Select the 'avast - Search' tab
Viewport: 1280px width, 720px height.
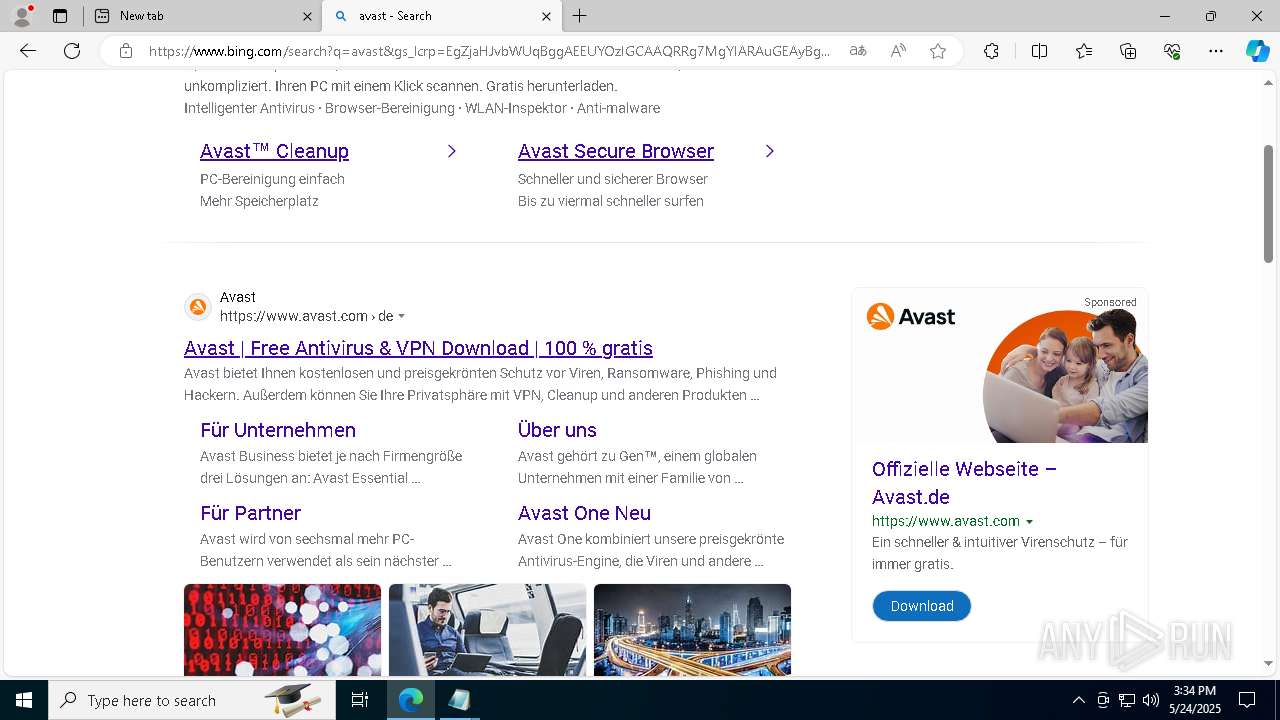pyautogui.click(x=442, y=16)
